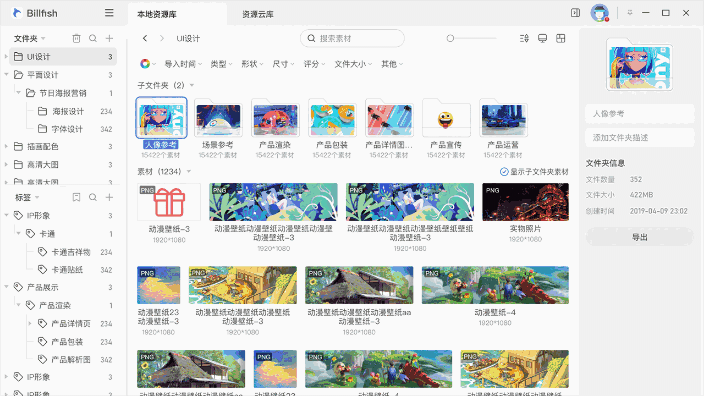
Task: Click the hamburger menu next to Billfish
Action: 109,13
